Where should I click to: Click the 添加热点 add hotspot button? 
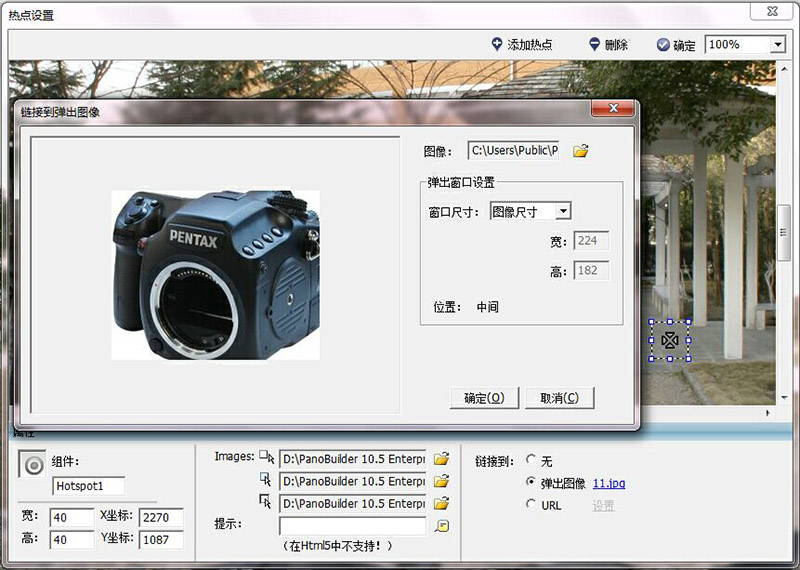[521, 45]
